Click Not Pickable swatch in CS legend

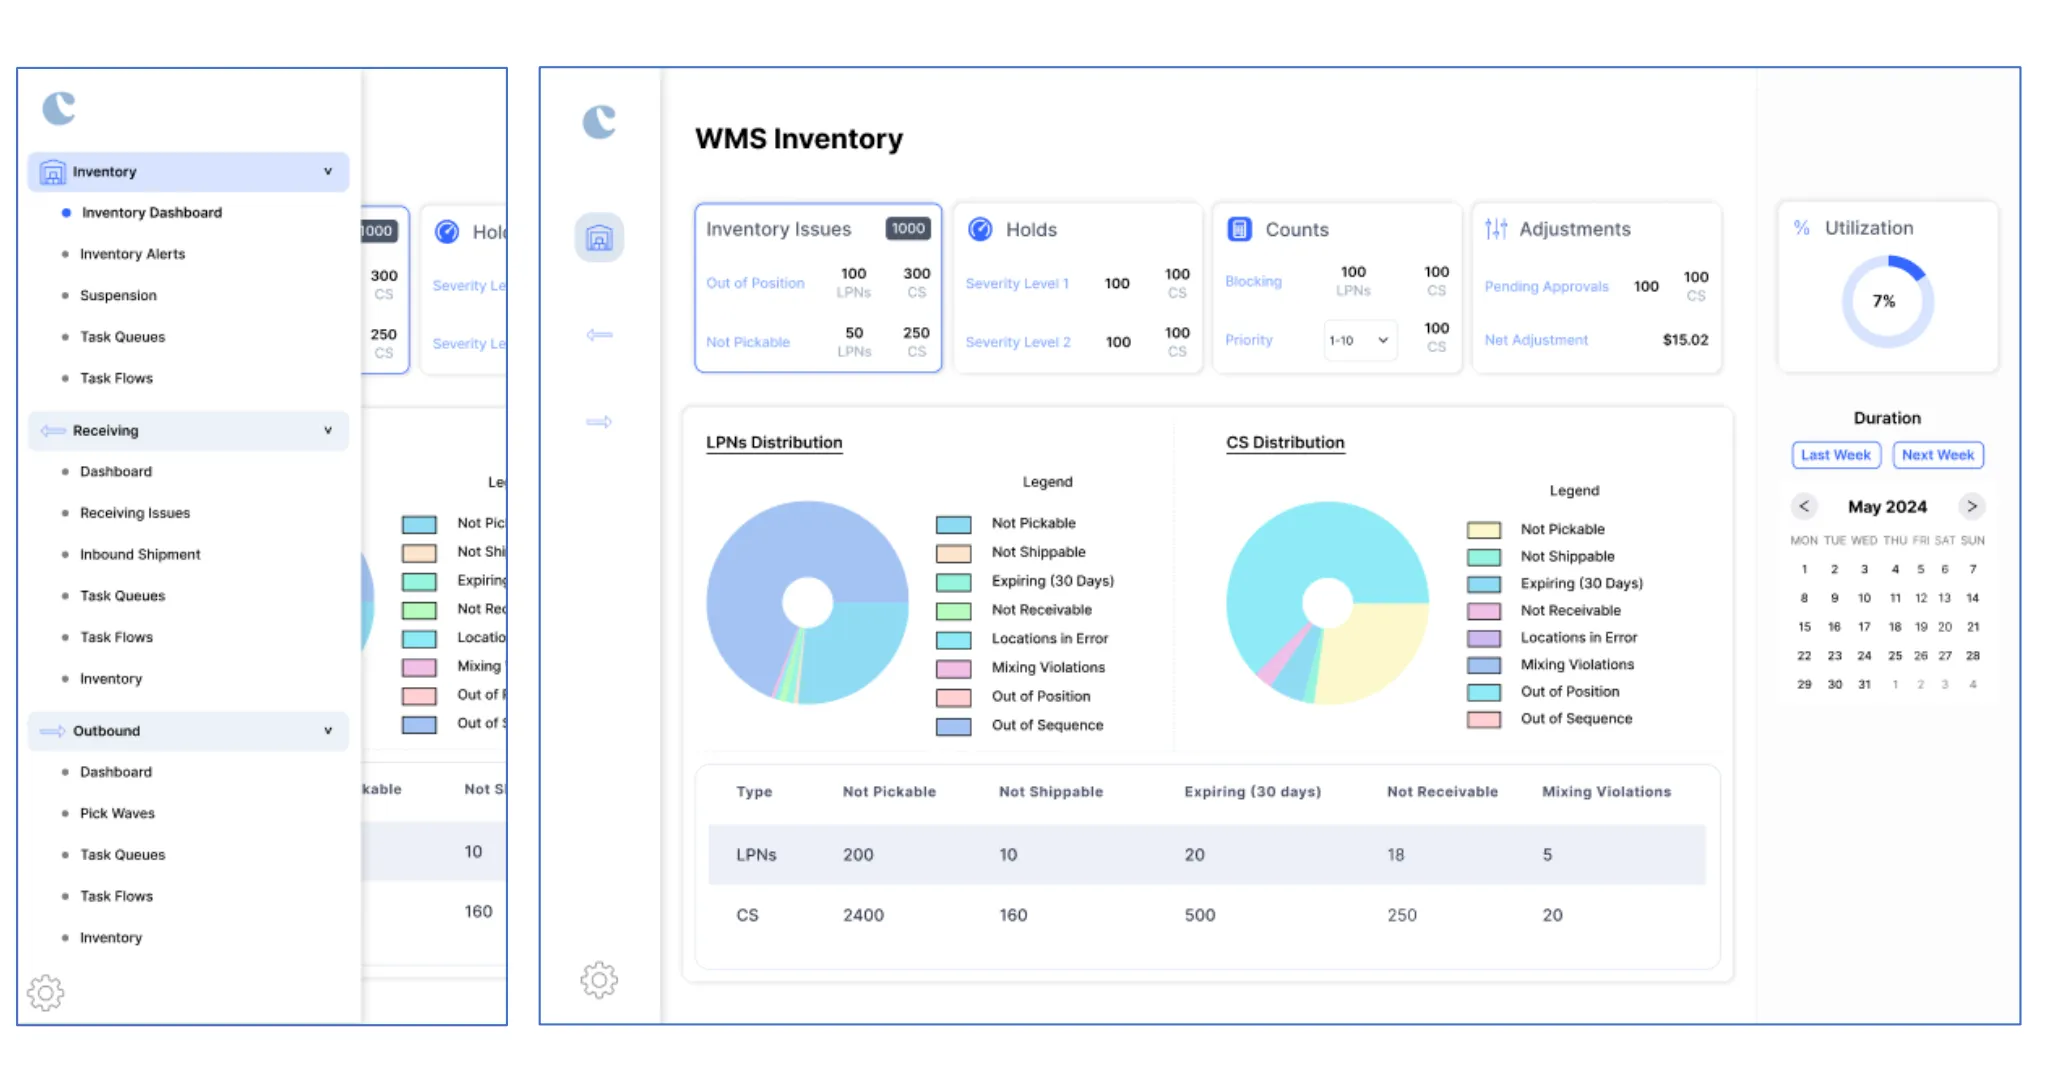tap(1483, 530)
